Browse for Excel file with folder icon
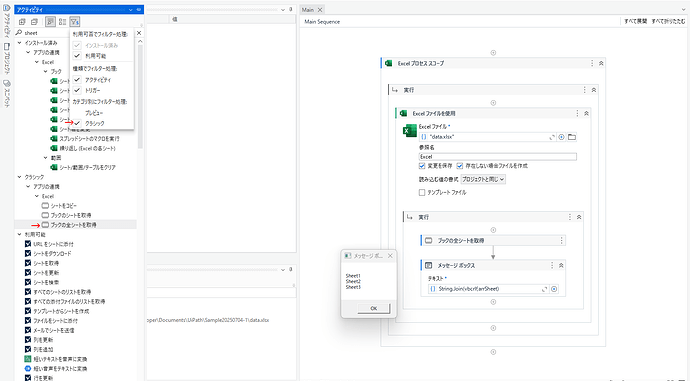Viewport: 690px width, 381px height. coord(572,137)
